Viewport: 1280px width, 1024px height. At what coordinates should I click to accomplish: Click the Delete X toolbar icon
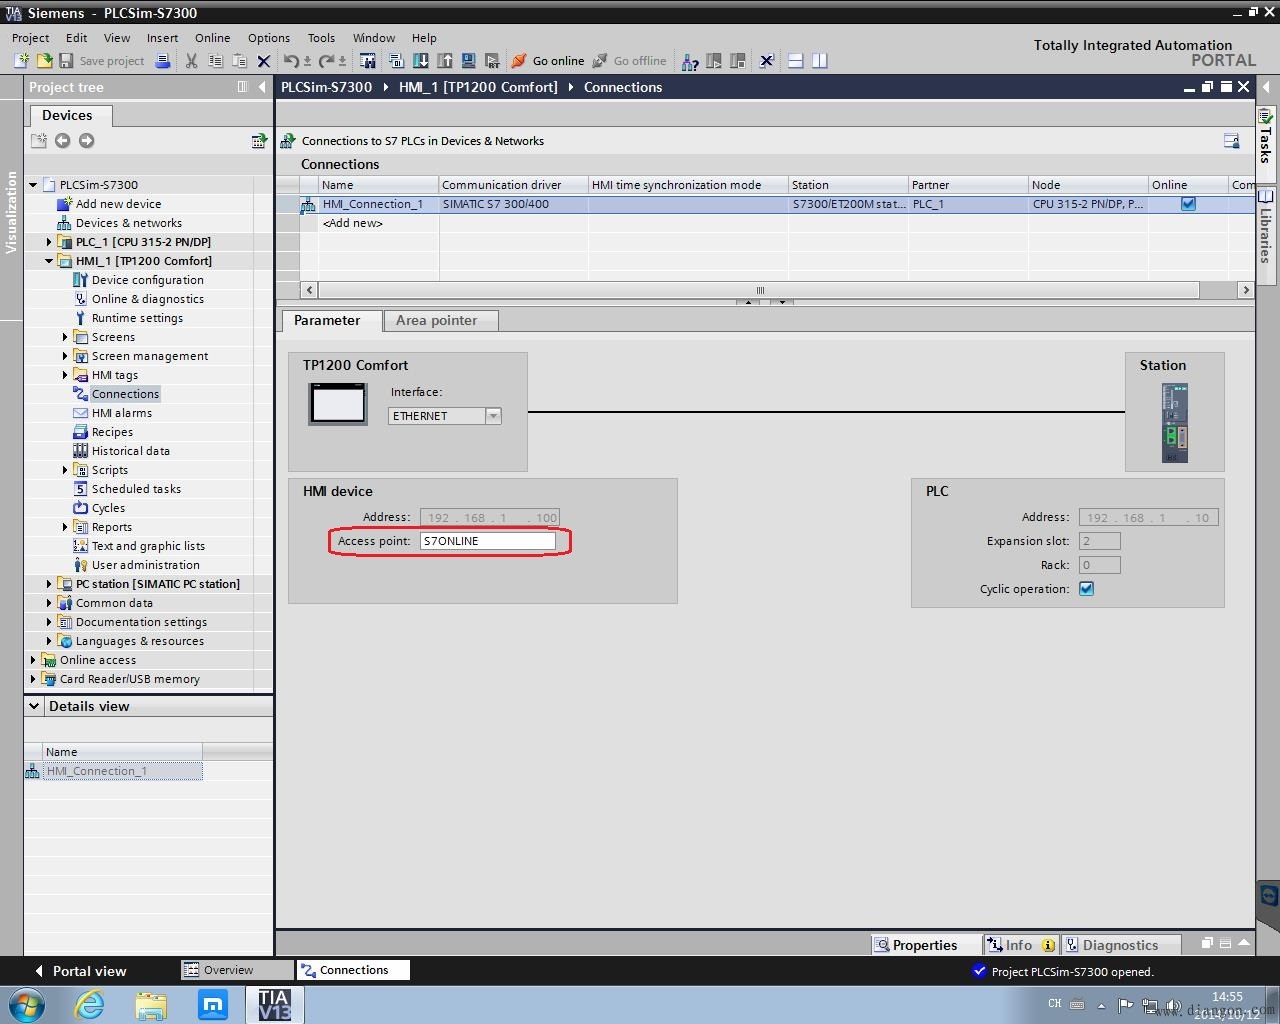(264, 61)
